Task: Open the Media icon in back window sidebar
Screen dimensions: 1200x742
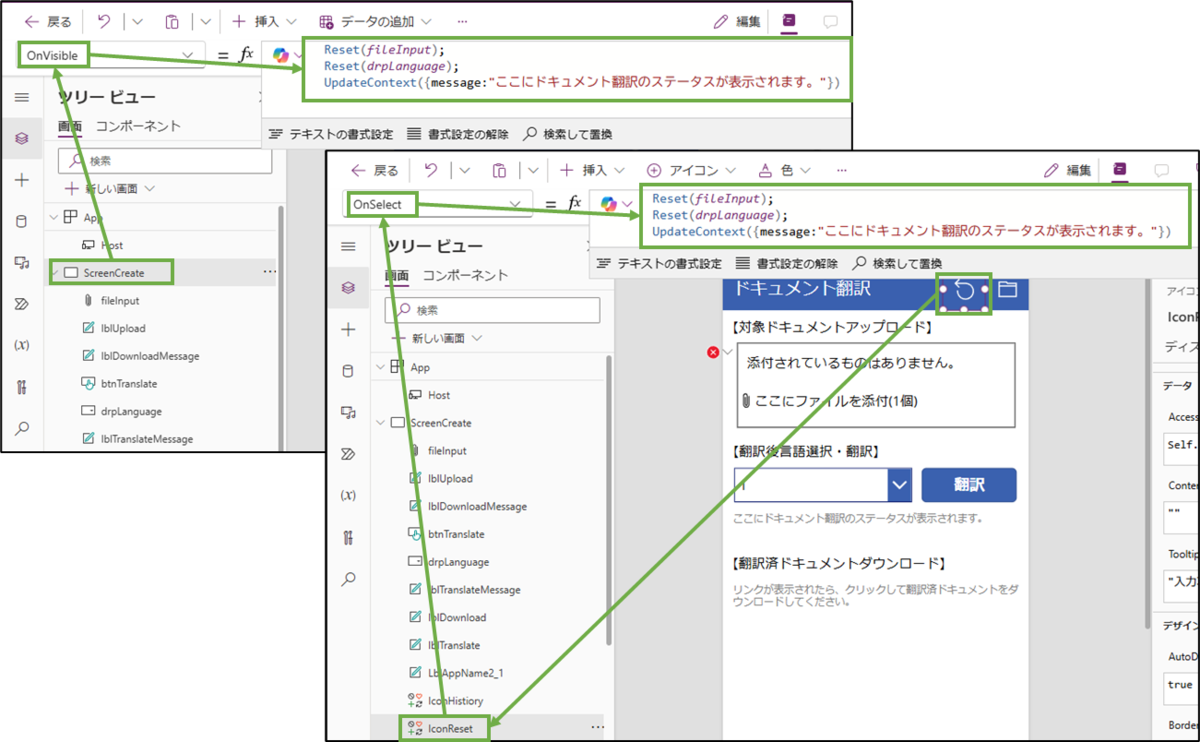Action: (x=22, y=262)
